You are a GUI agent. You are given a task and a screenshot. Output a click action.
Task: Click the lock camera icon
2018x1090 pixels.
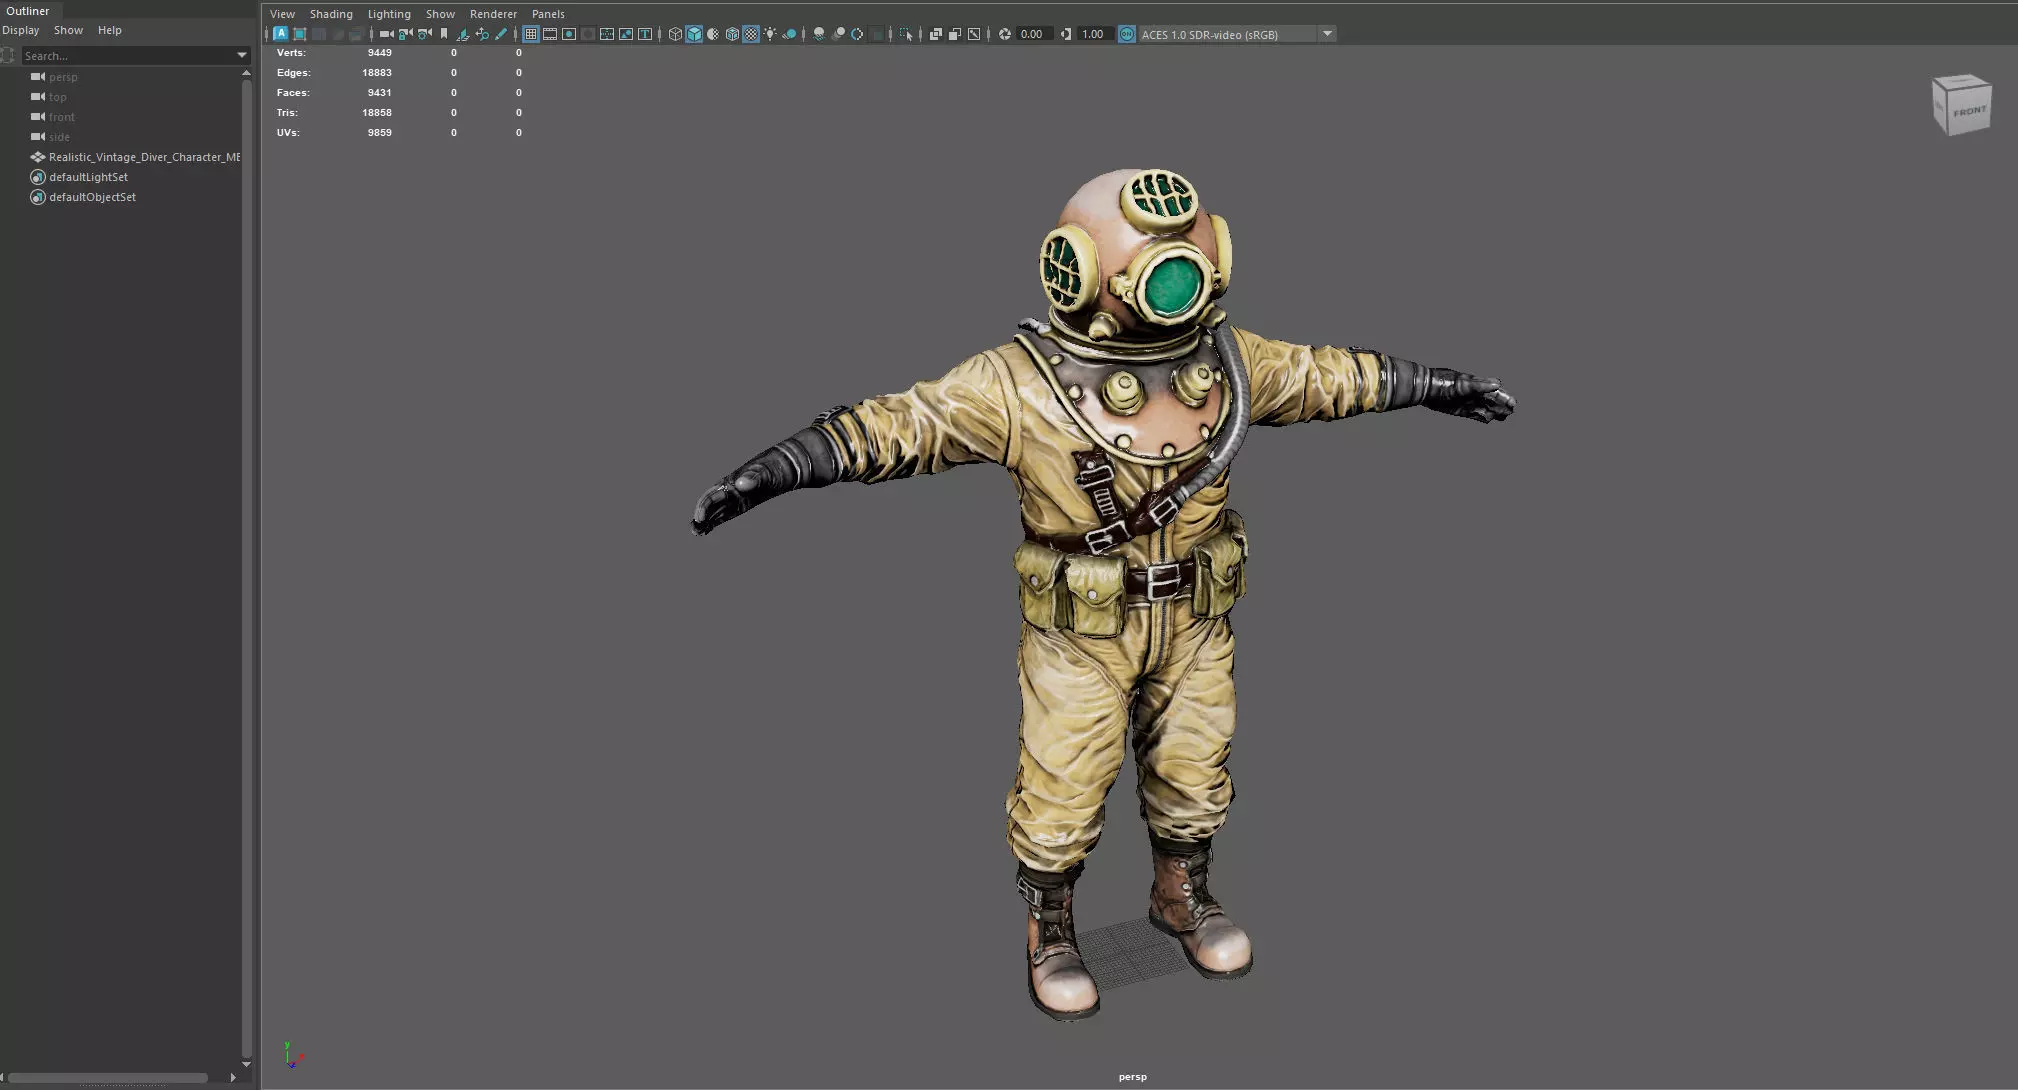pos(405,34)
